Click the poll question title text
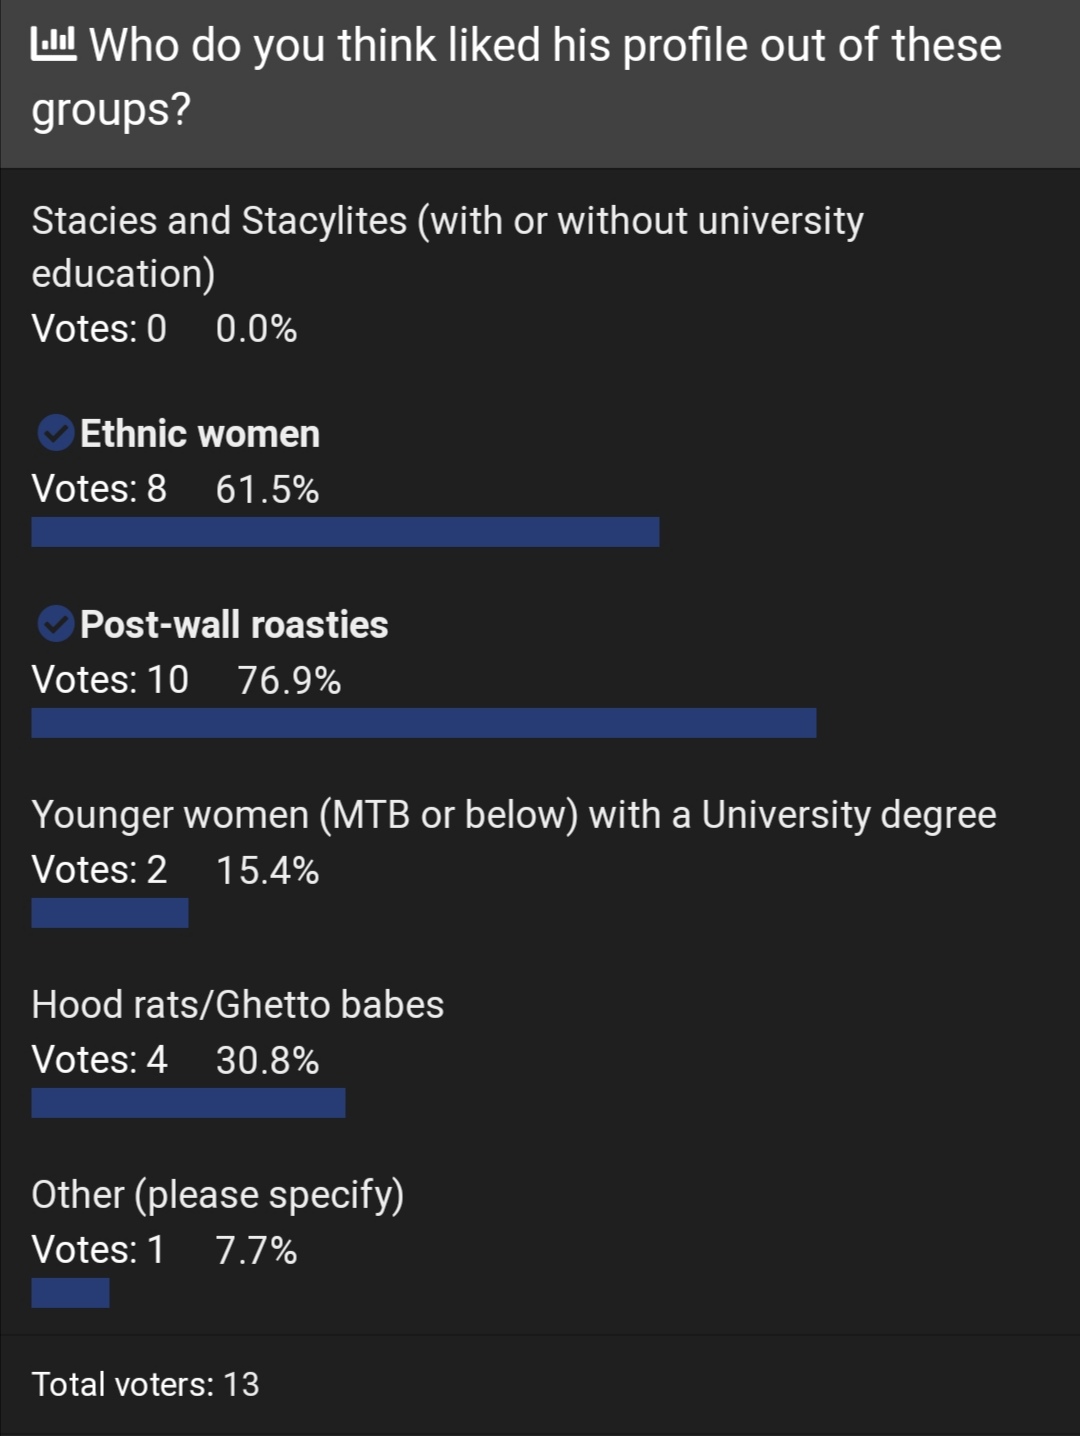The width and height of the screenshot is (1080, 1436). 516,77
